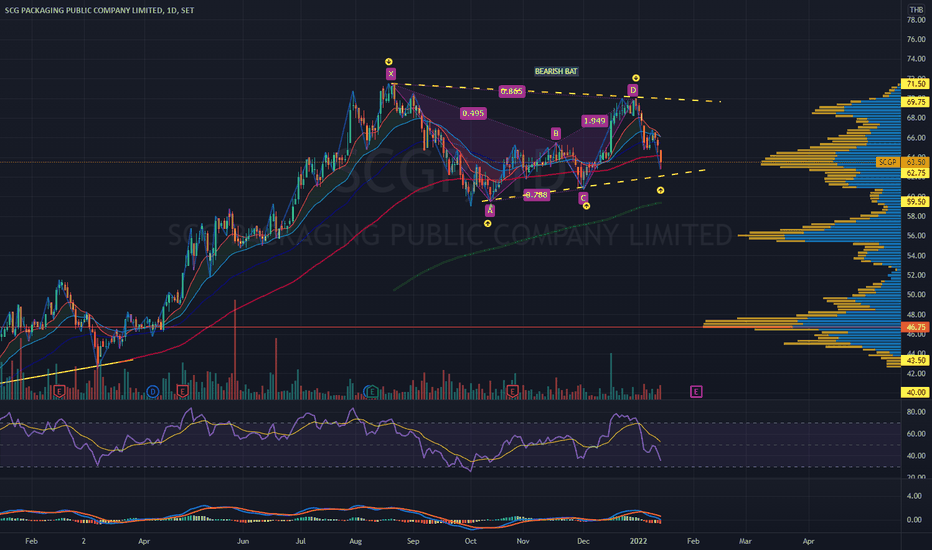Click the red 46.75 price level label
This screenshot has width=932, height=550.
point(915,327)
